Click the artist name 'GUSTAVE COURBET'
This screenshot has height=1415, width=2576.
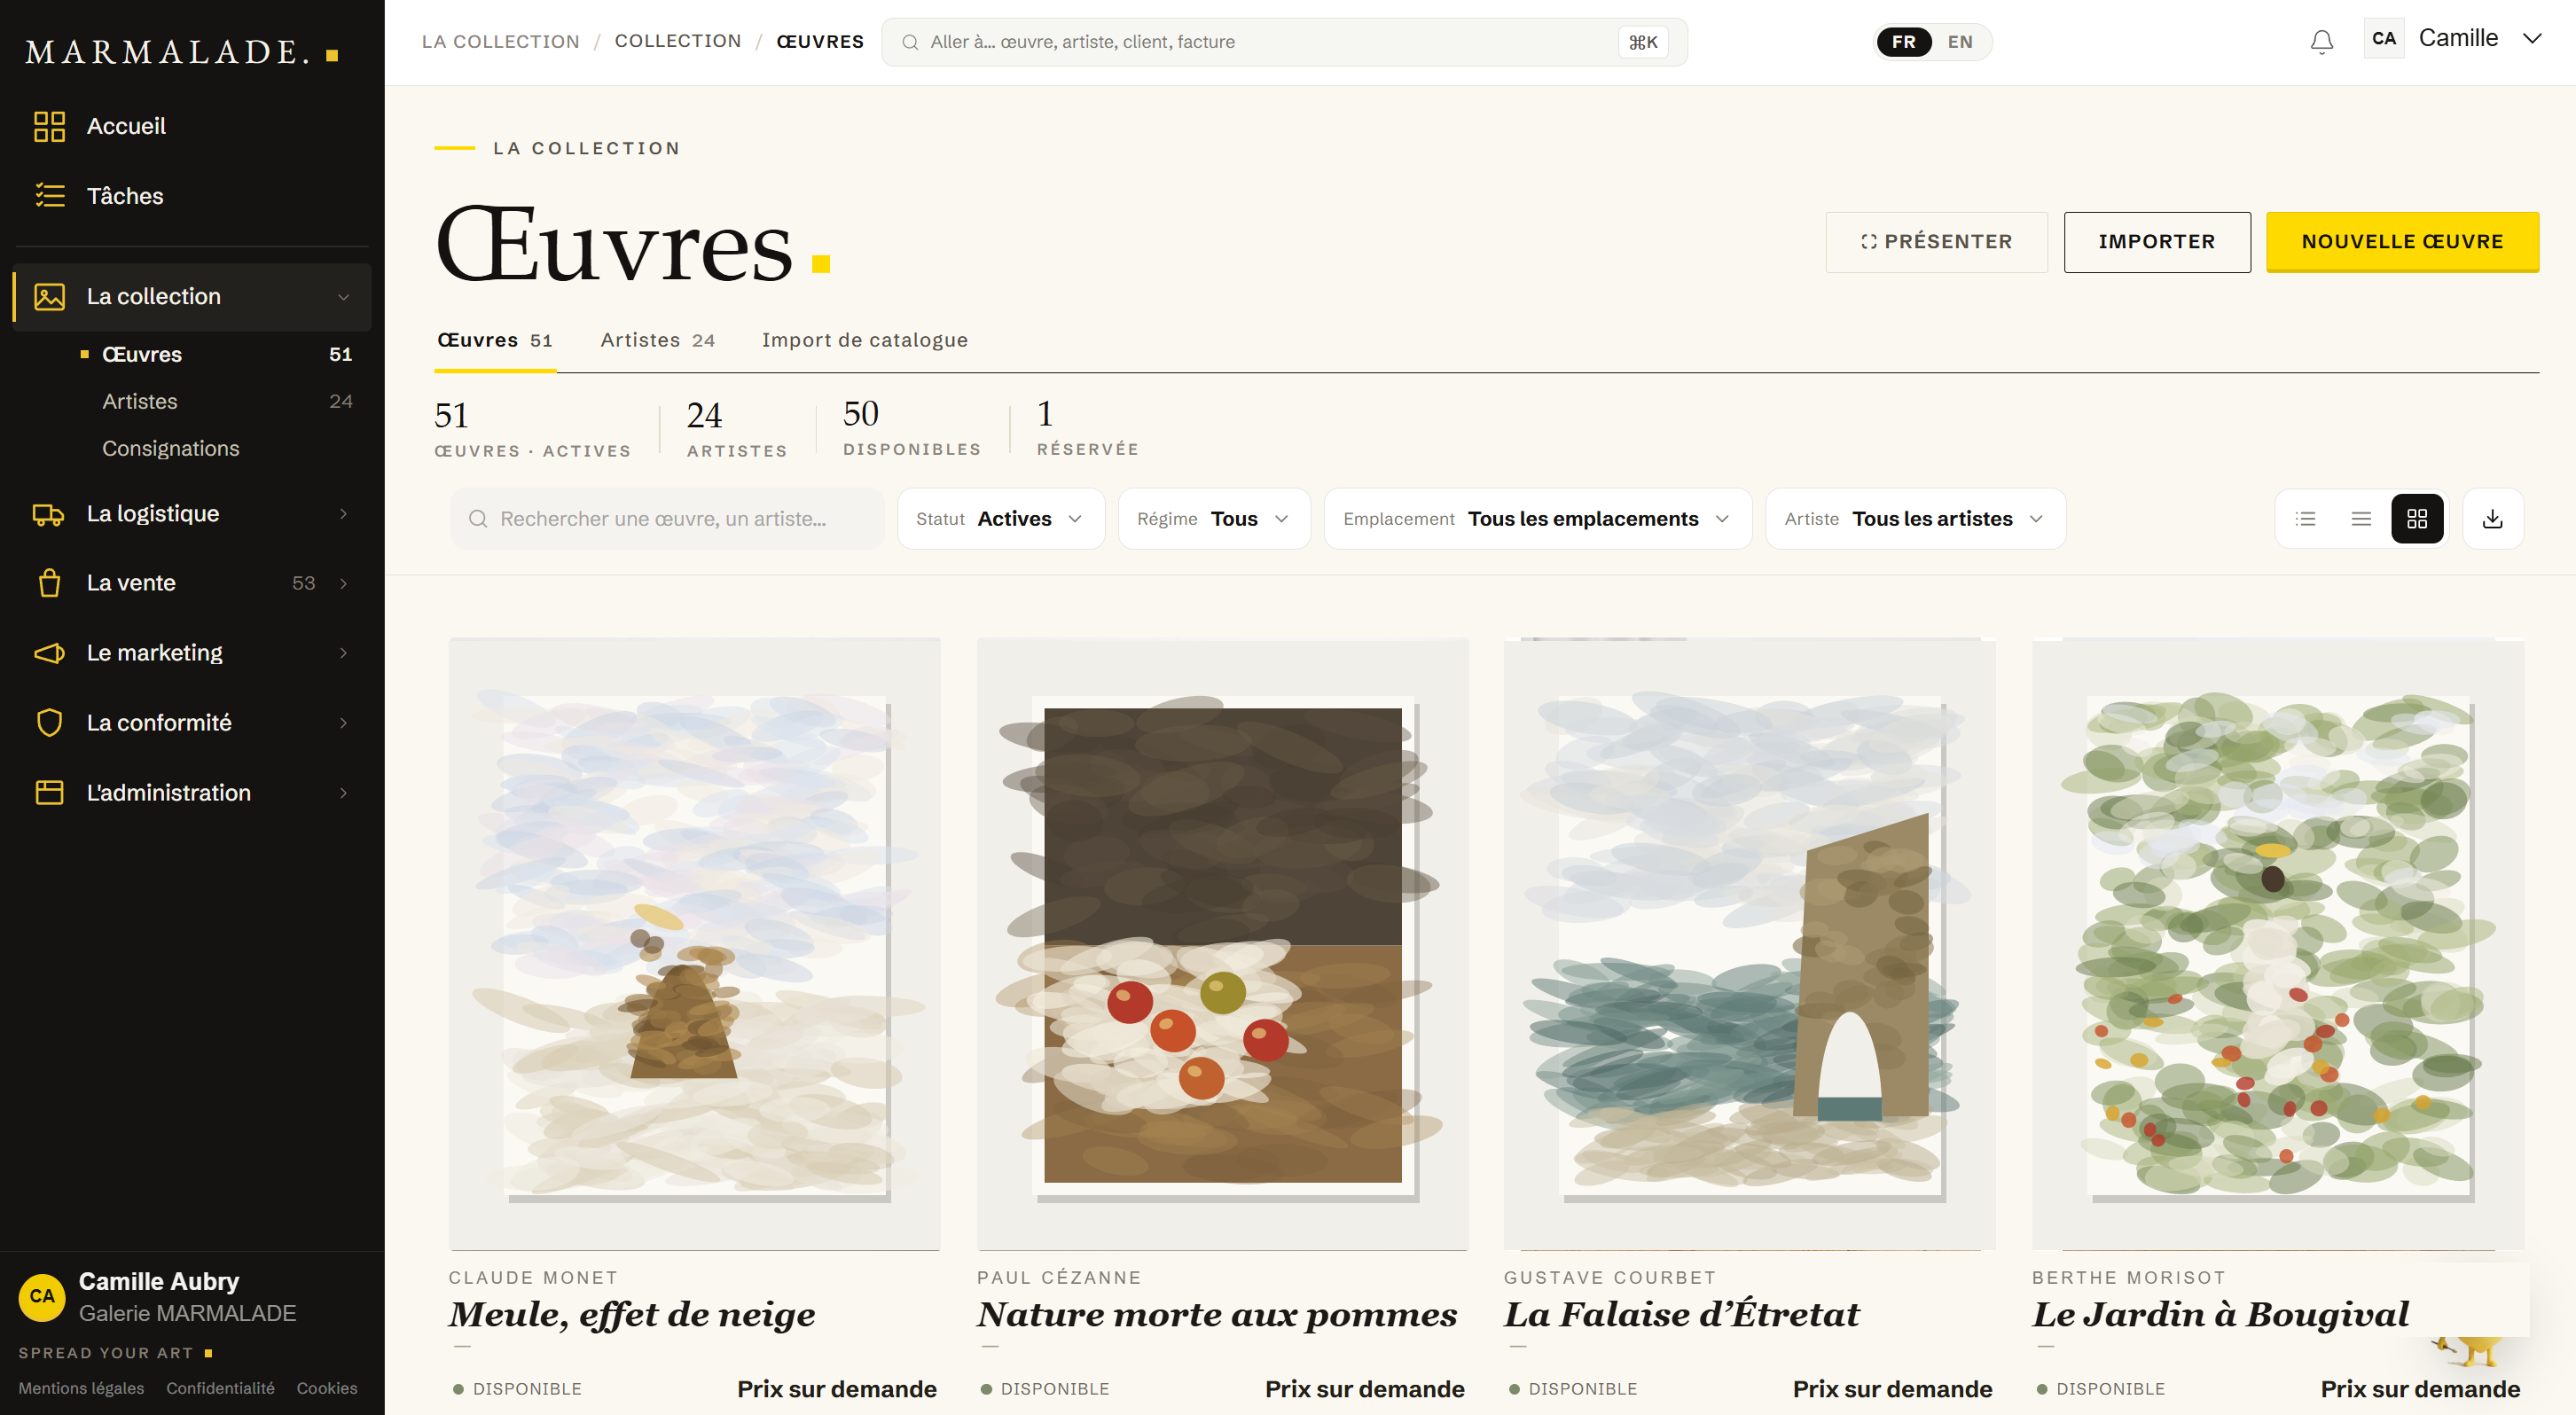(1610, 1277)
